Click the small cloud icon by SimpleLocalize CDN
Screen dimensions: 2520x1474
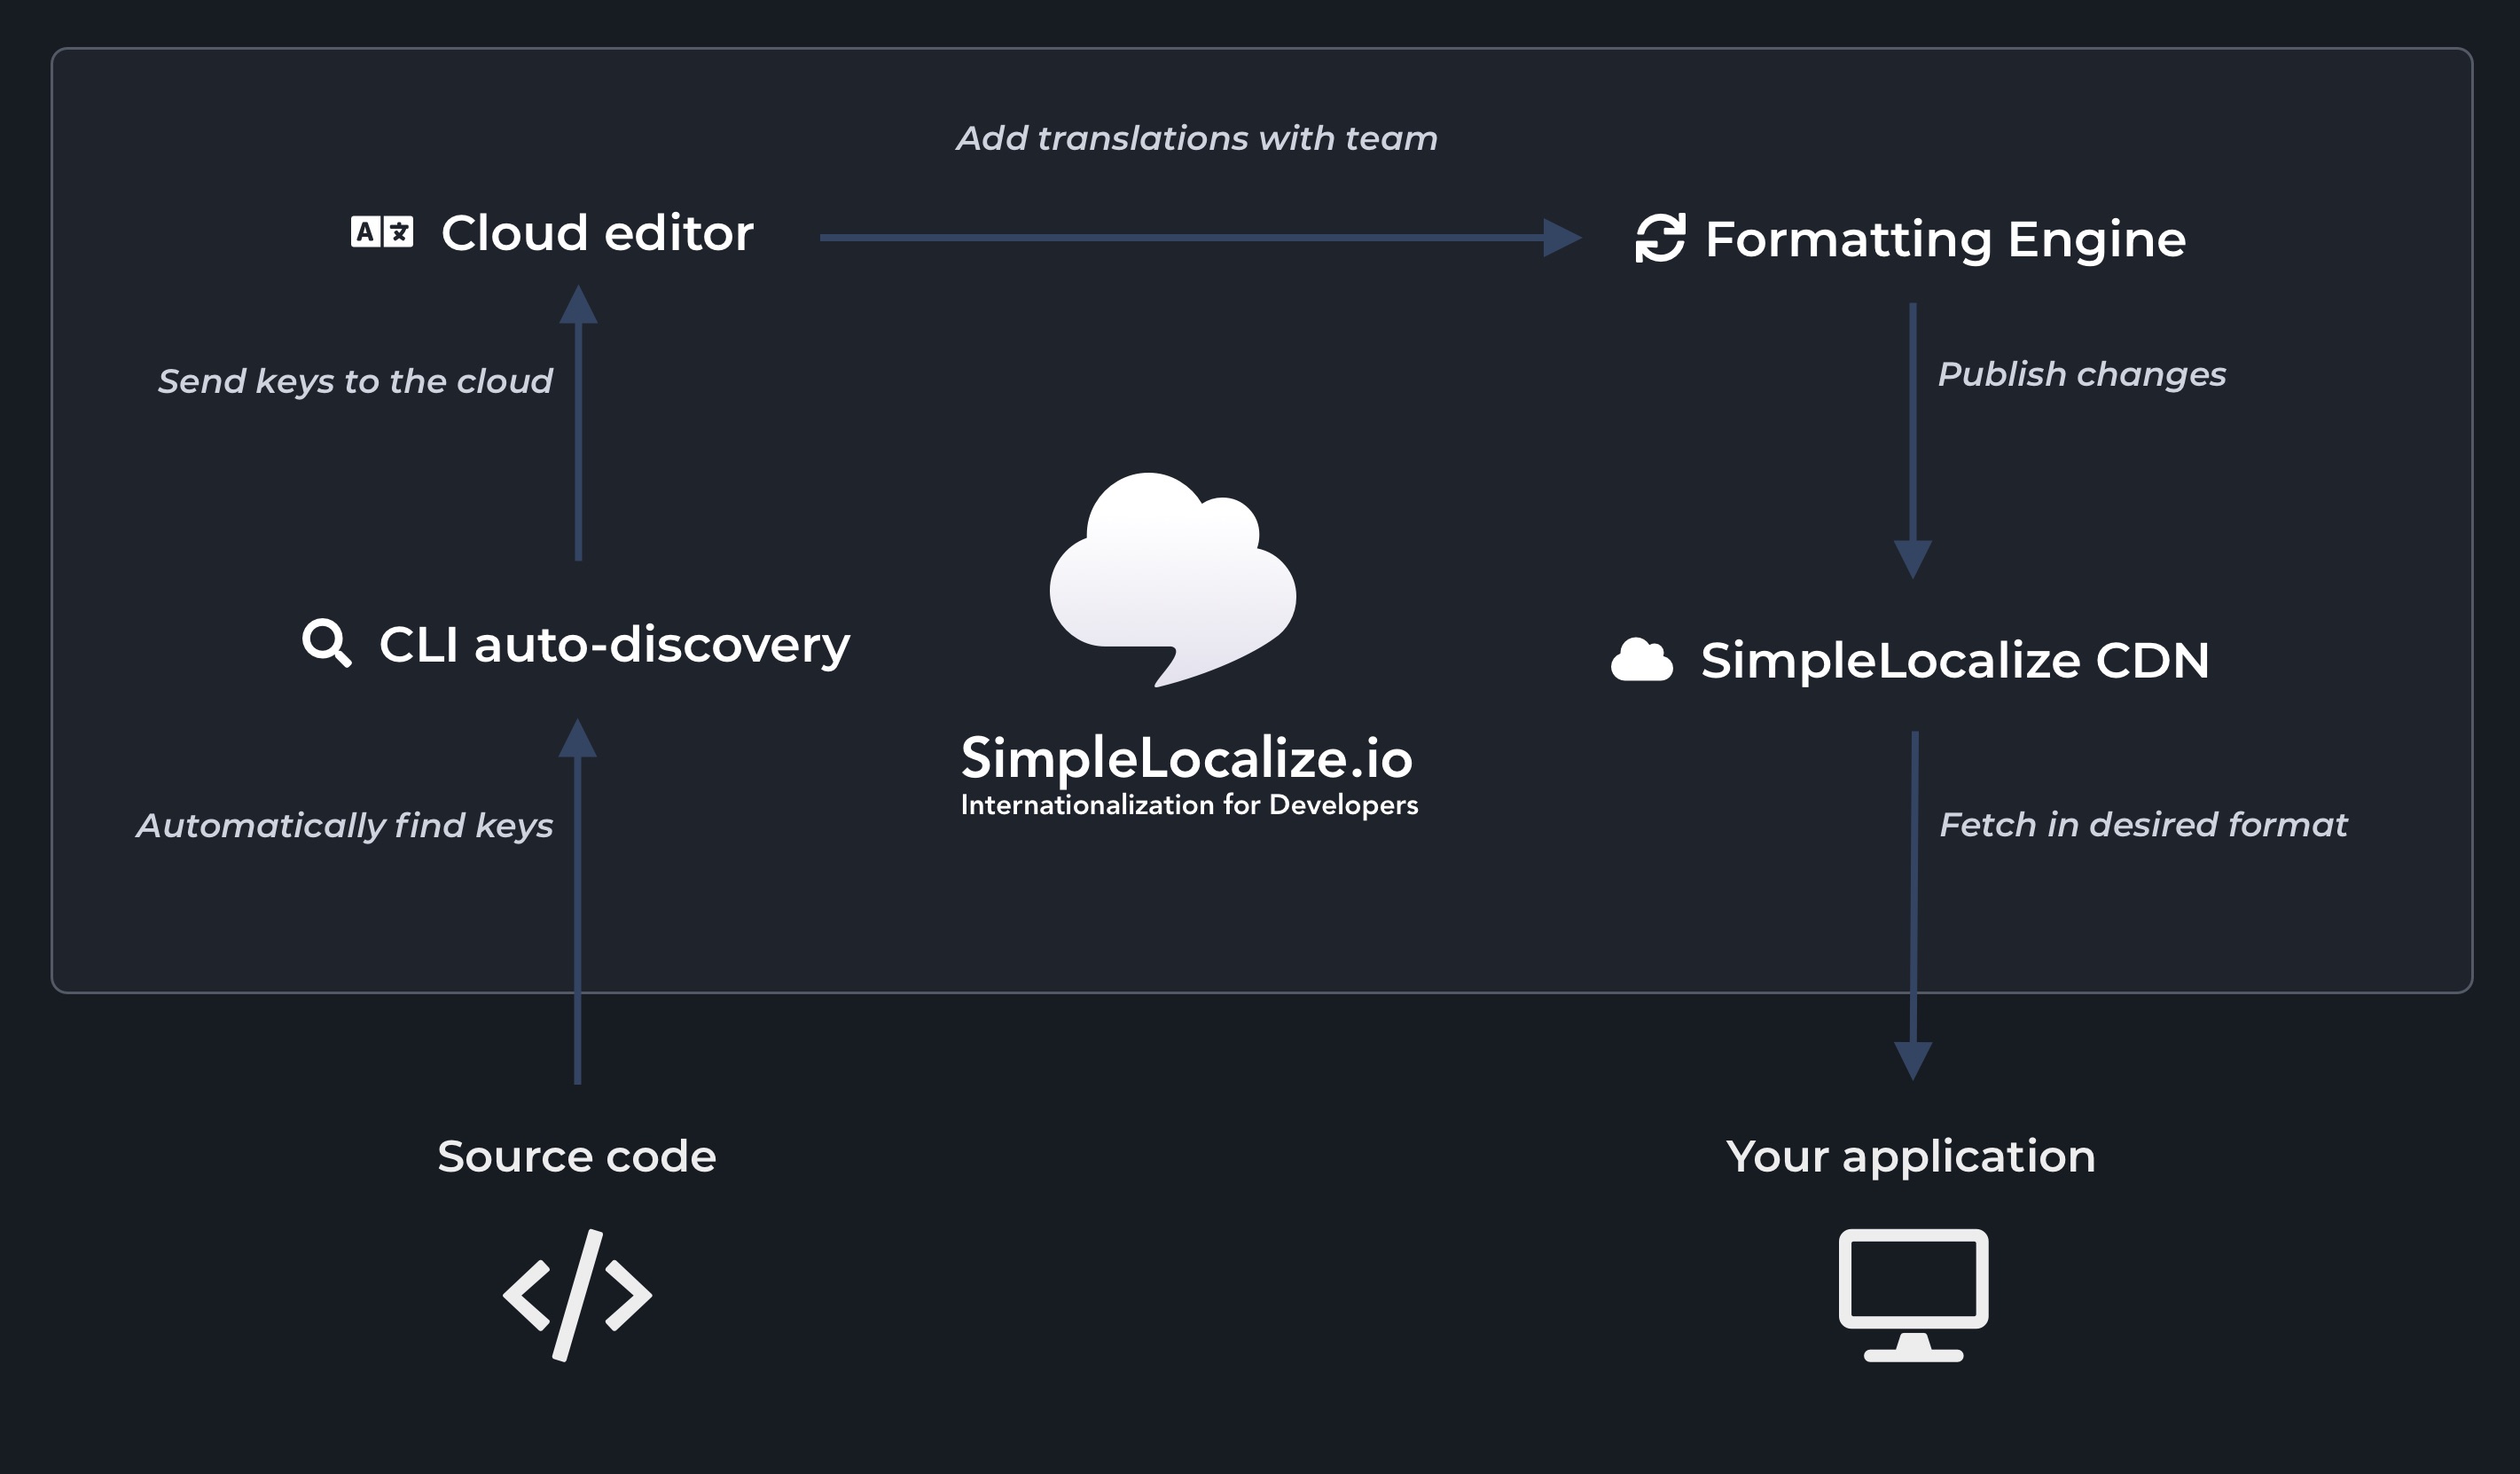[1641, 660]
